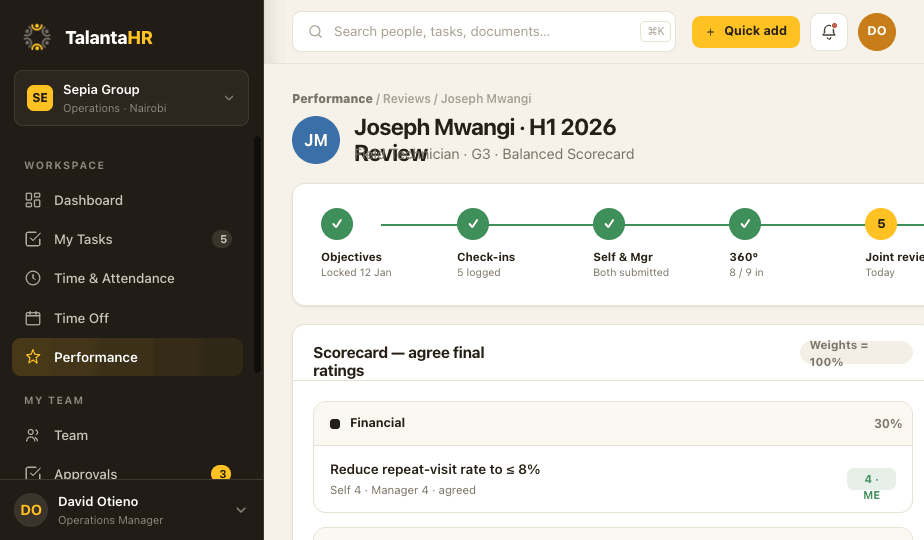Click the 'Locked 12 Jan' status text

(356, 272)
